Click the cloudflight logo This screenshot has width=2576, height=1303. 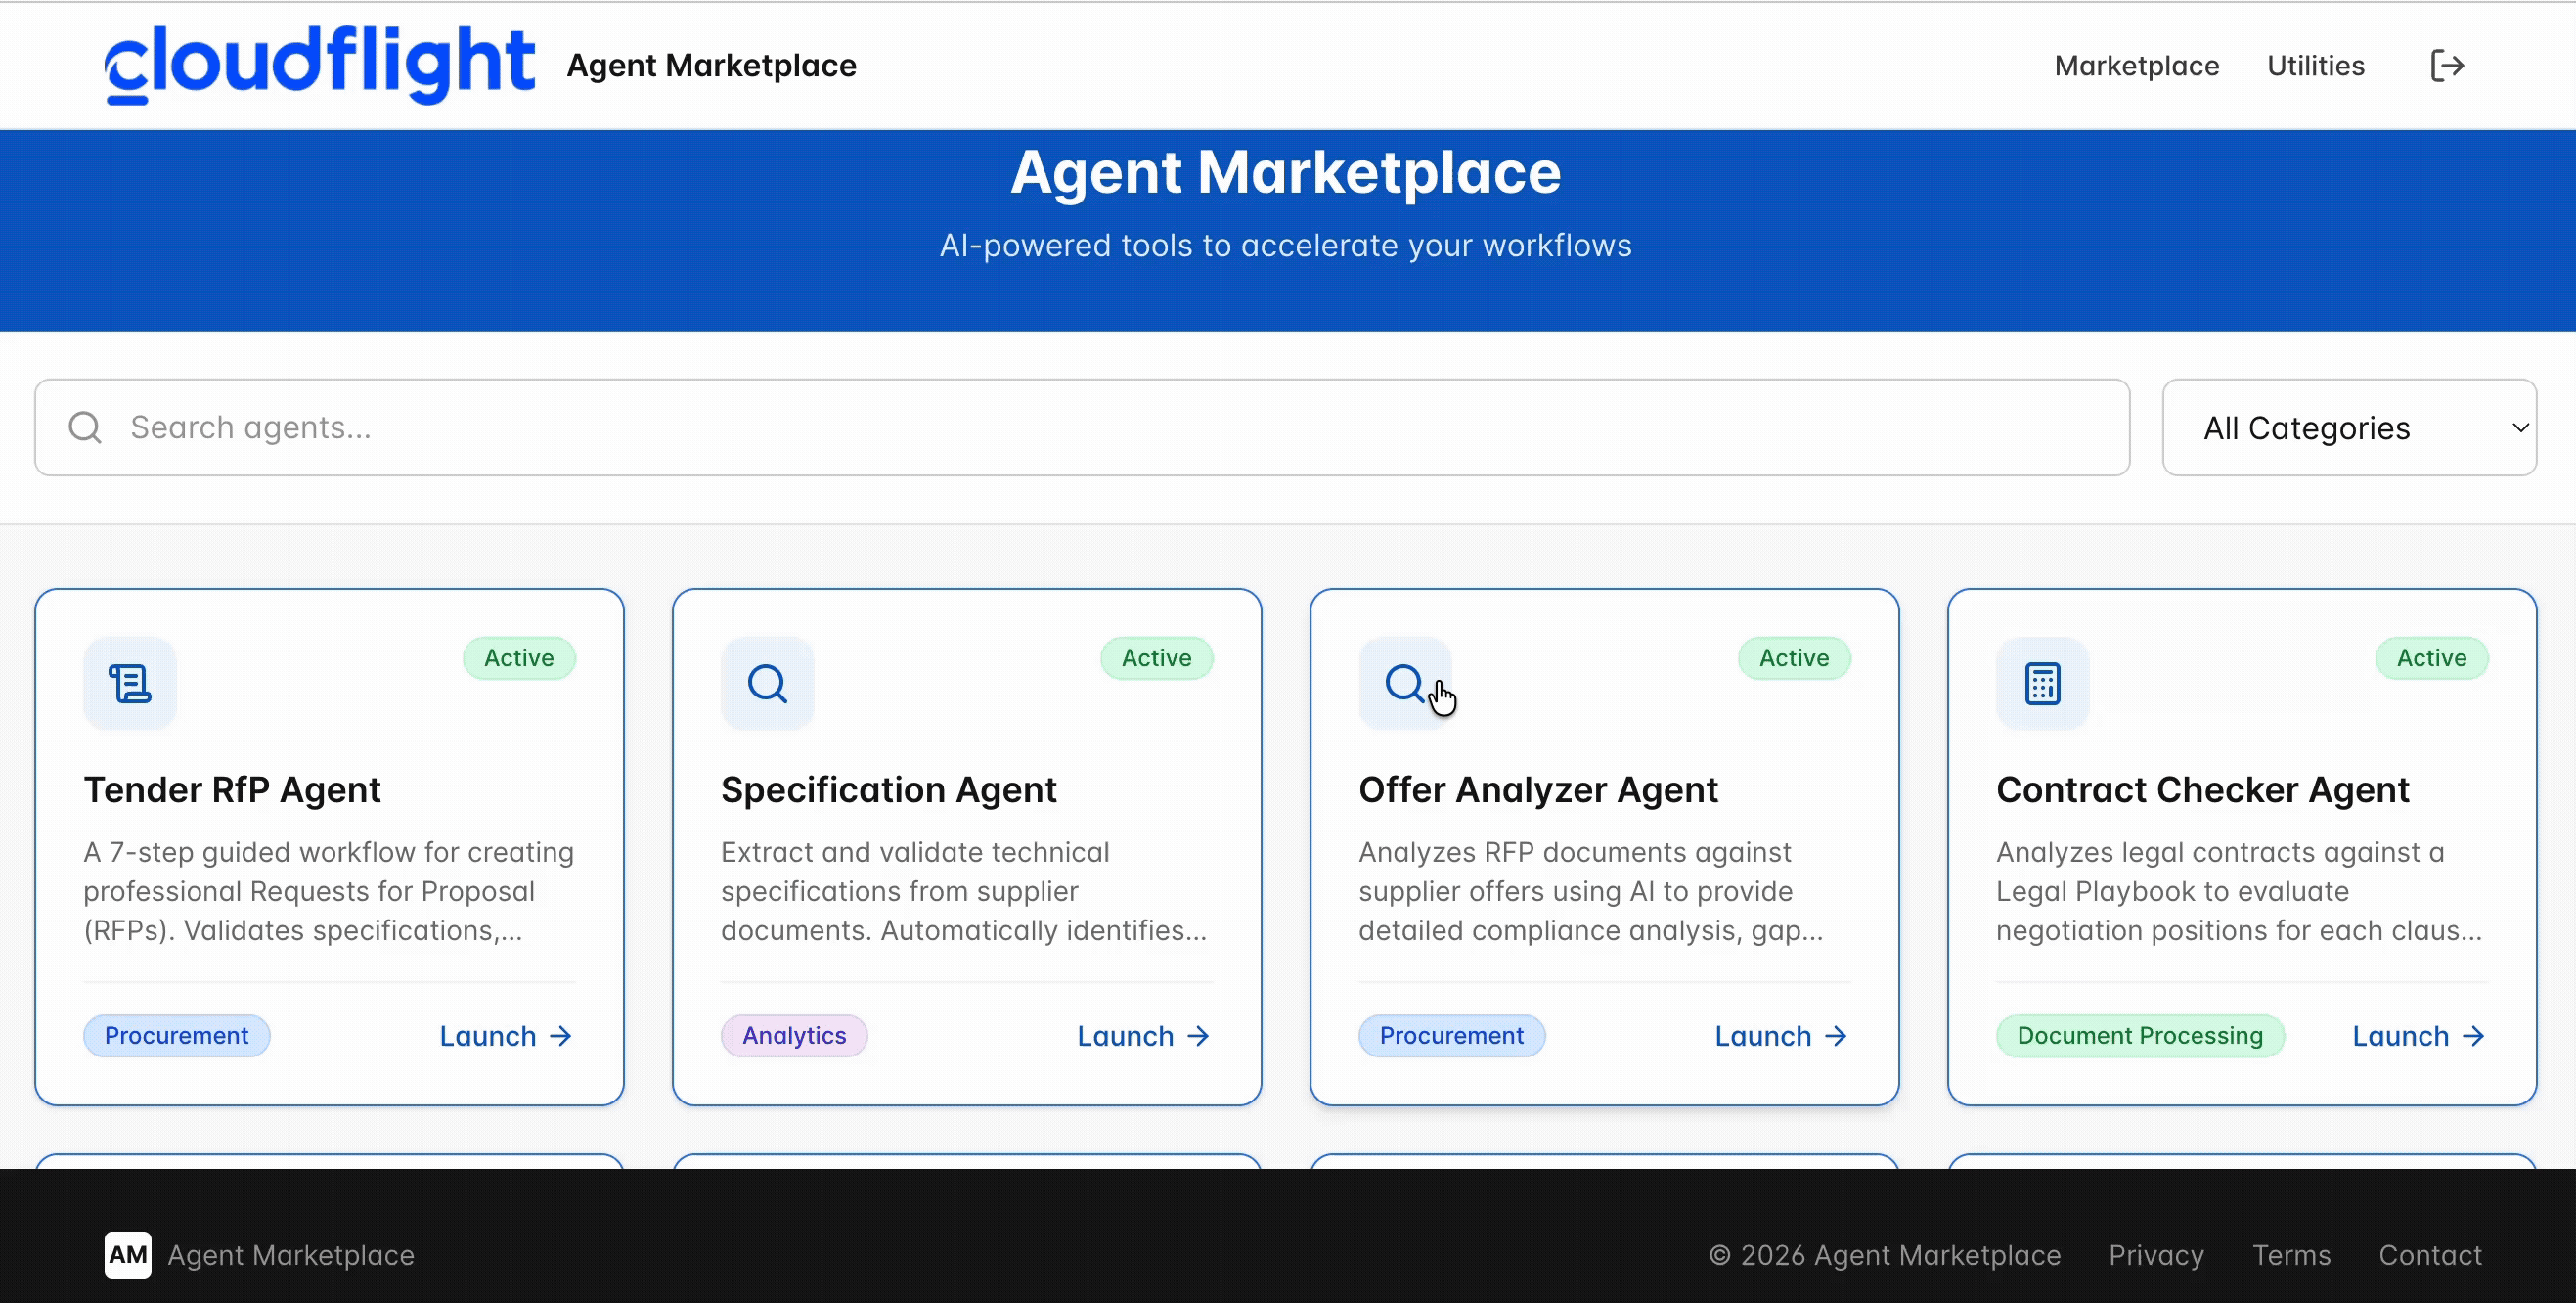320,64
